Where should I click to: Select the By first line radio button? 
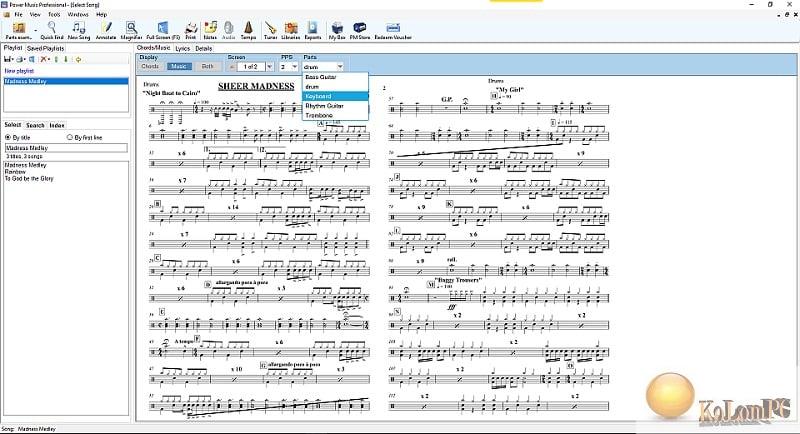click(x=70, y=137)
